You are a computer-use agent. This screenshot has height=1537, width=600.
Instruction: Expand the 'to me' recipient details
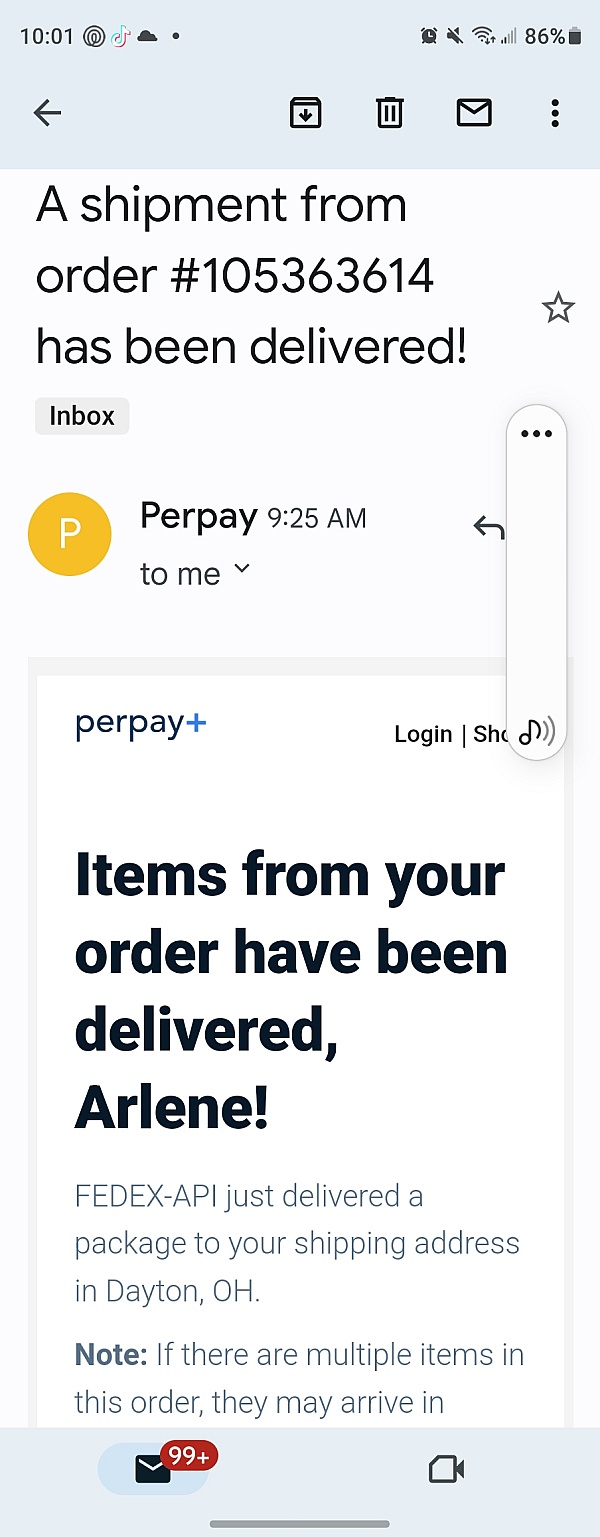click(196, 573)
